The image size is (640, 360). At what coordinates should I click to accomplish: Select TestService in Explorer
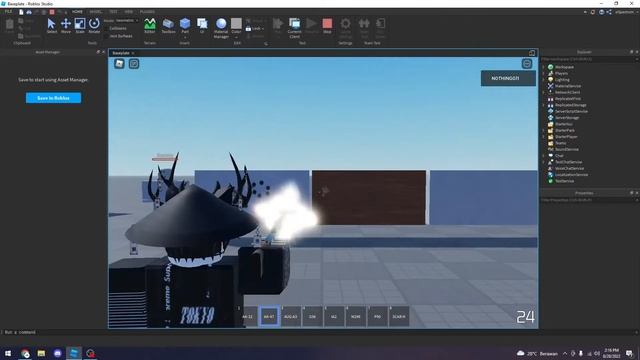(x=564, y=181)
